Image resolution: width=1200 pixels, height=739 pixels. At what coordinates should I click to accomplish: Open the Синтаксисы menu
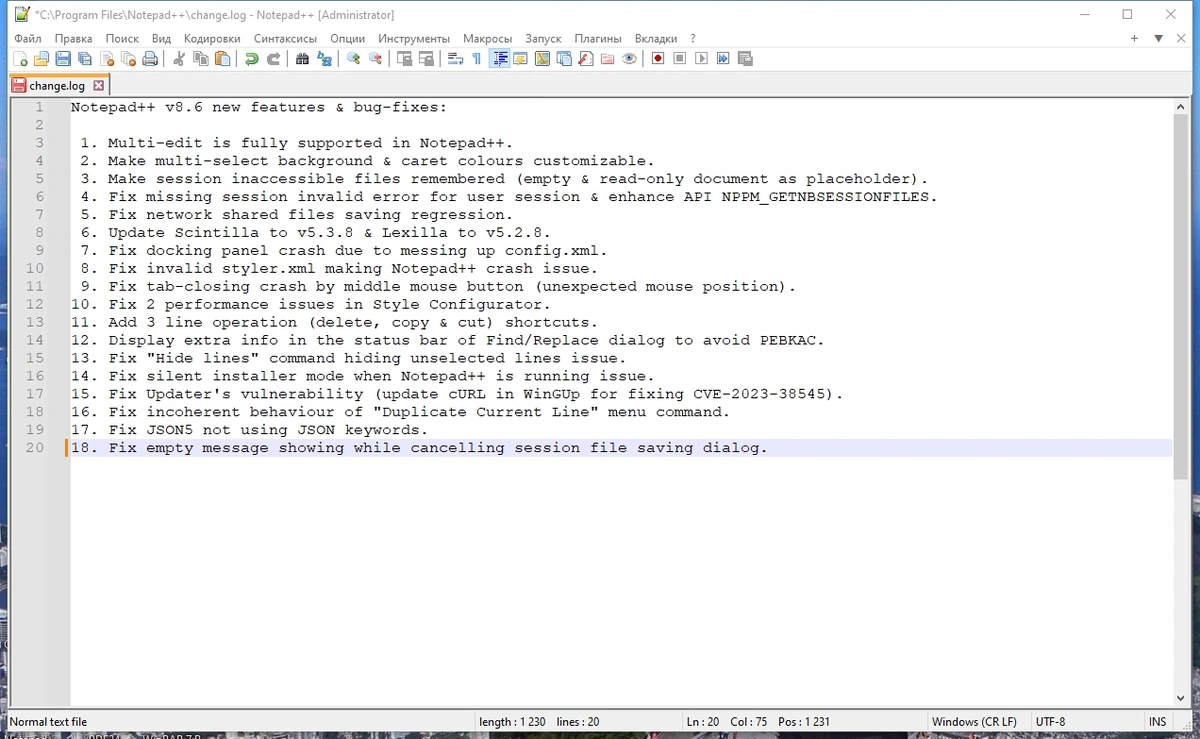tap(285, 38)
